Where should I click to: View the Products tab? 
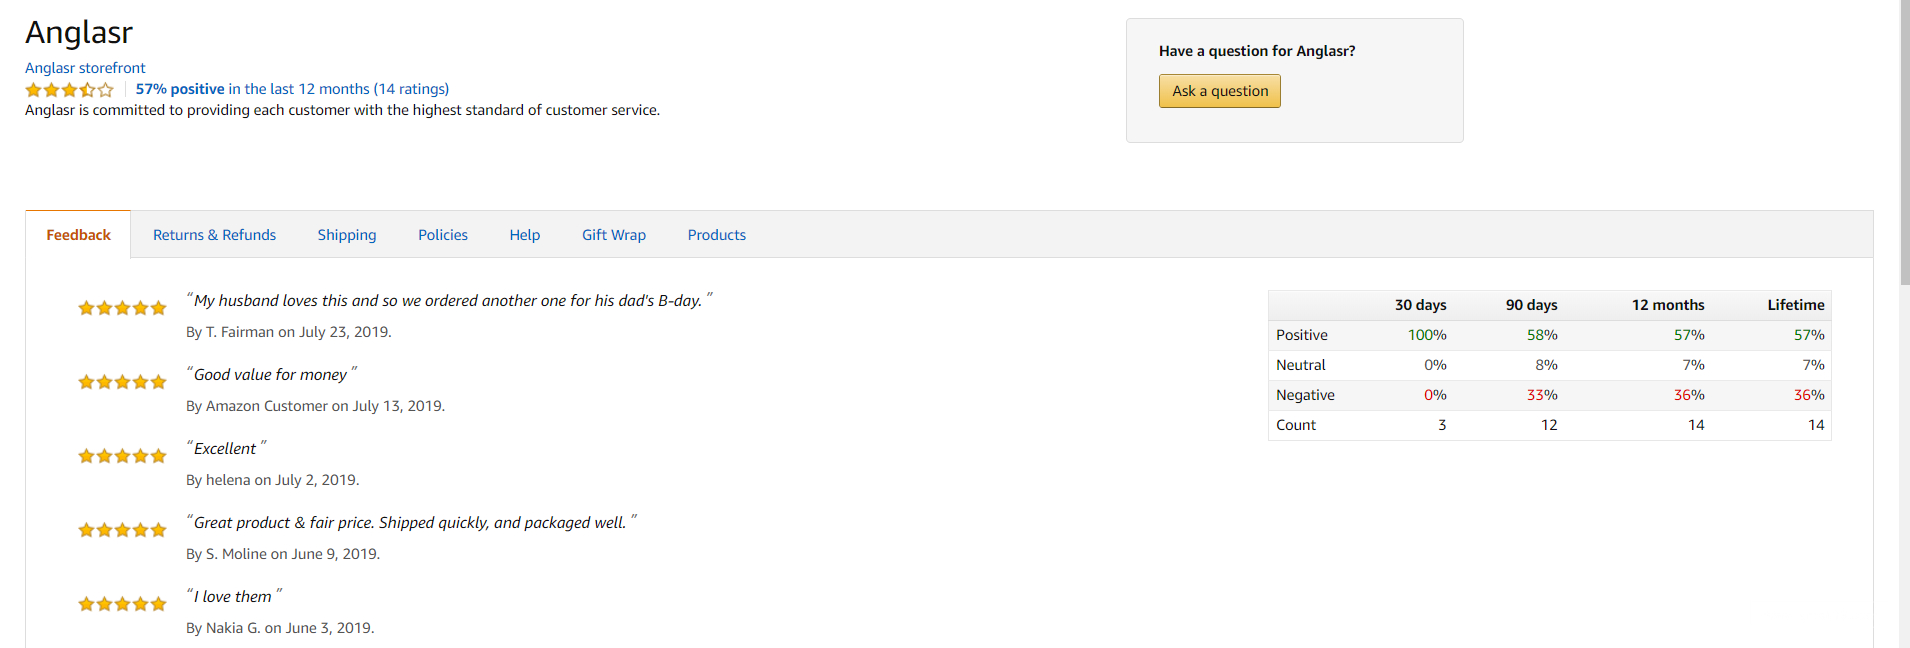pos(716,235)
